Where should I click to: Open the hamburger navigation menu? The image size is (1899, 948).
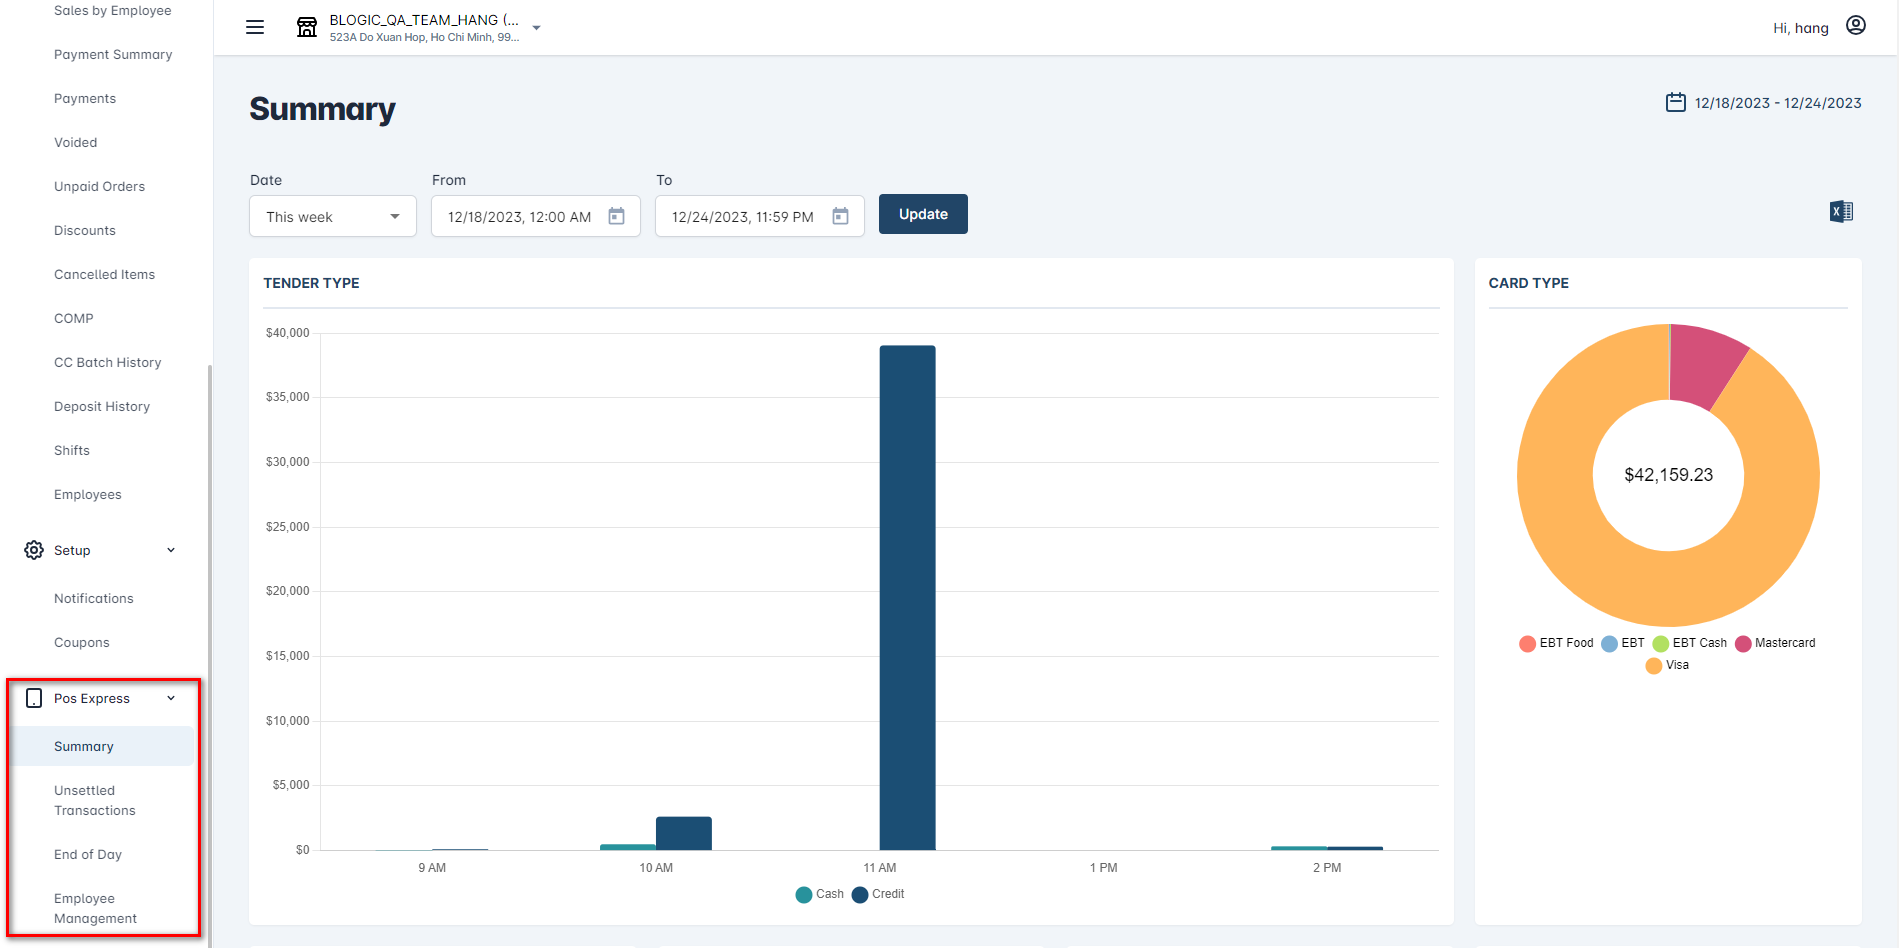point(255,27)
